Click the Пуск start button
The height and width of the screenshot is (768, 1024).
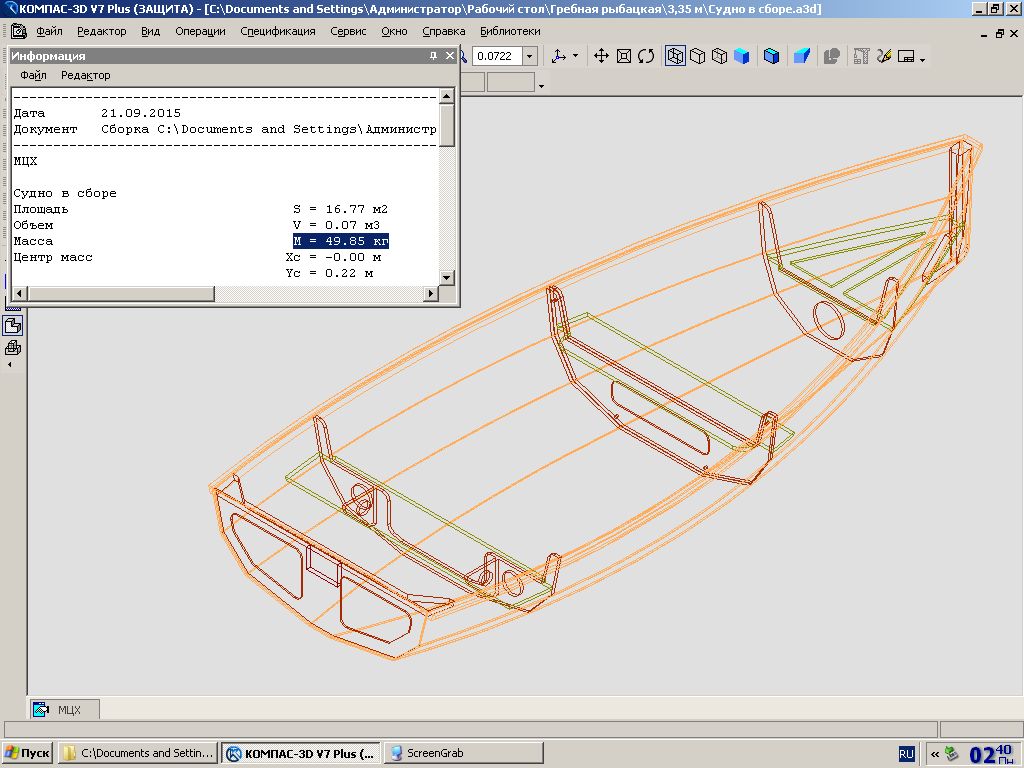tap(28, 753)
